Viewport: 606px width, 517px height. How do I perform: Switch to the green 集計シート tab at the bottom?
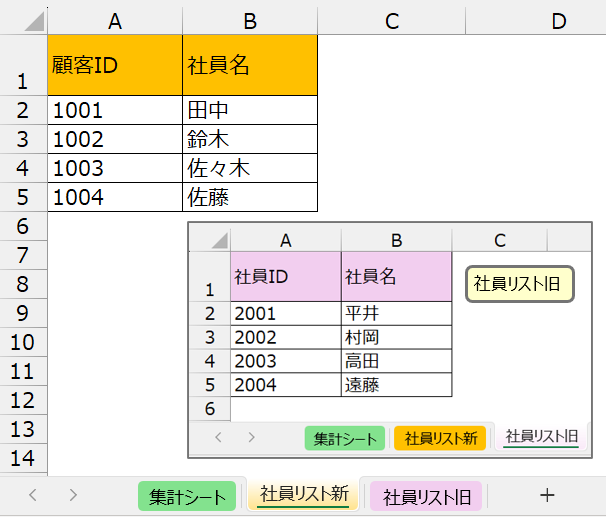(186, 495)
